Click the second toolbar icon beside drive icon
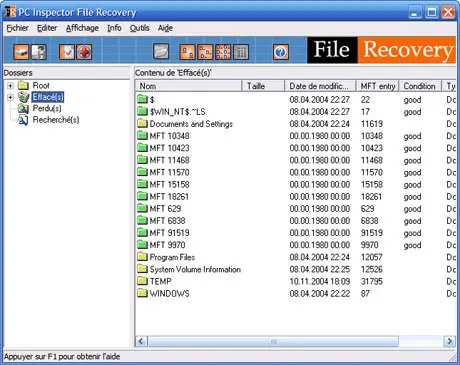Screen dimensions: 460x365 coord(39,52)
